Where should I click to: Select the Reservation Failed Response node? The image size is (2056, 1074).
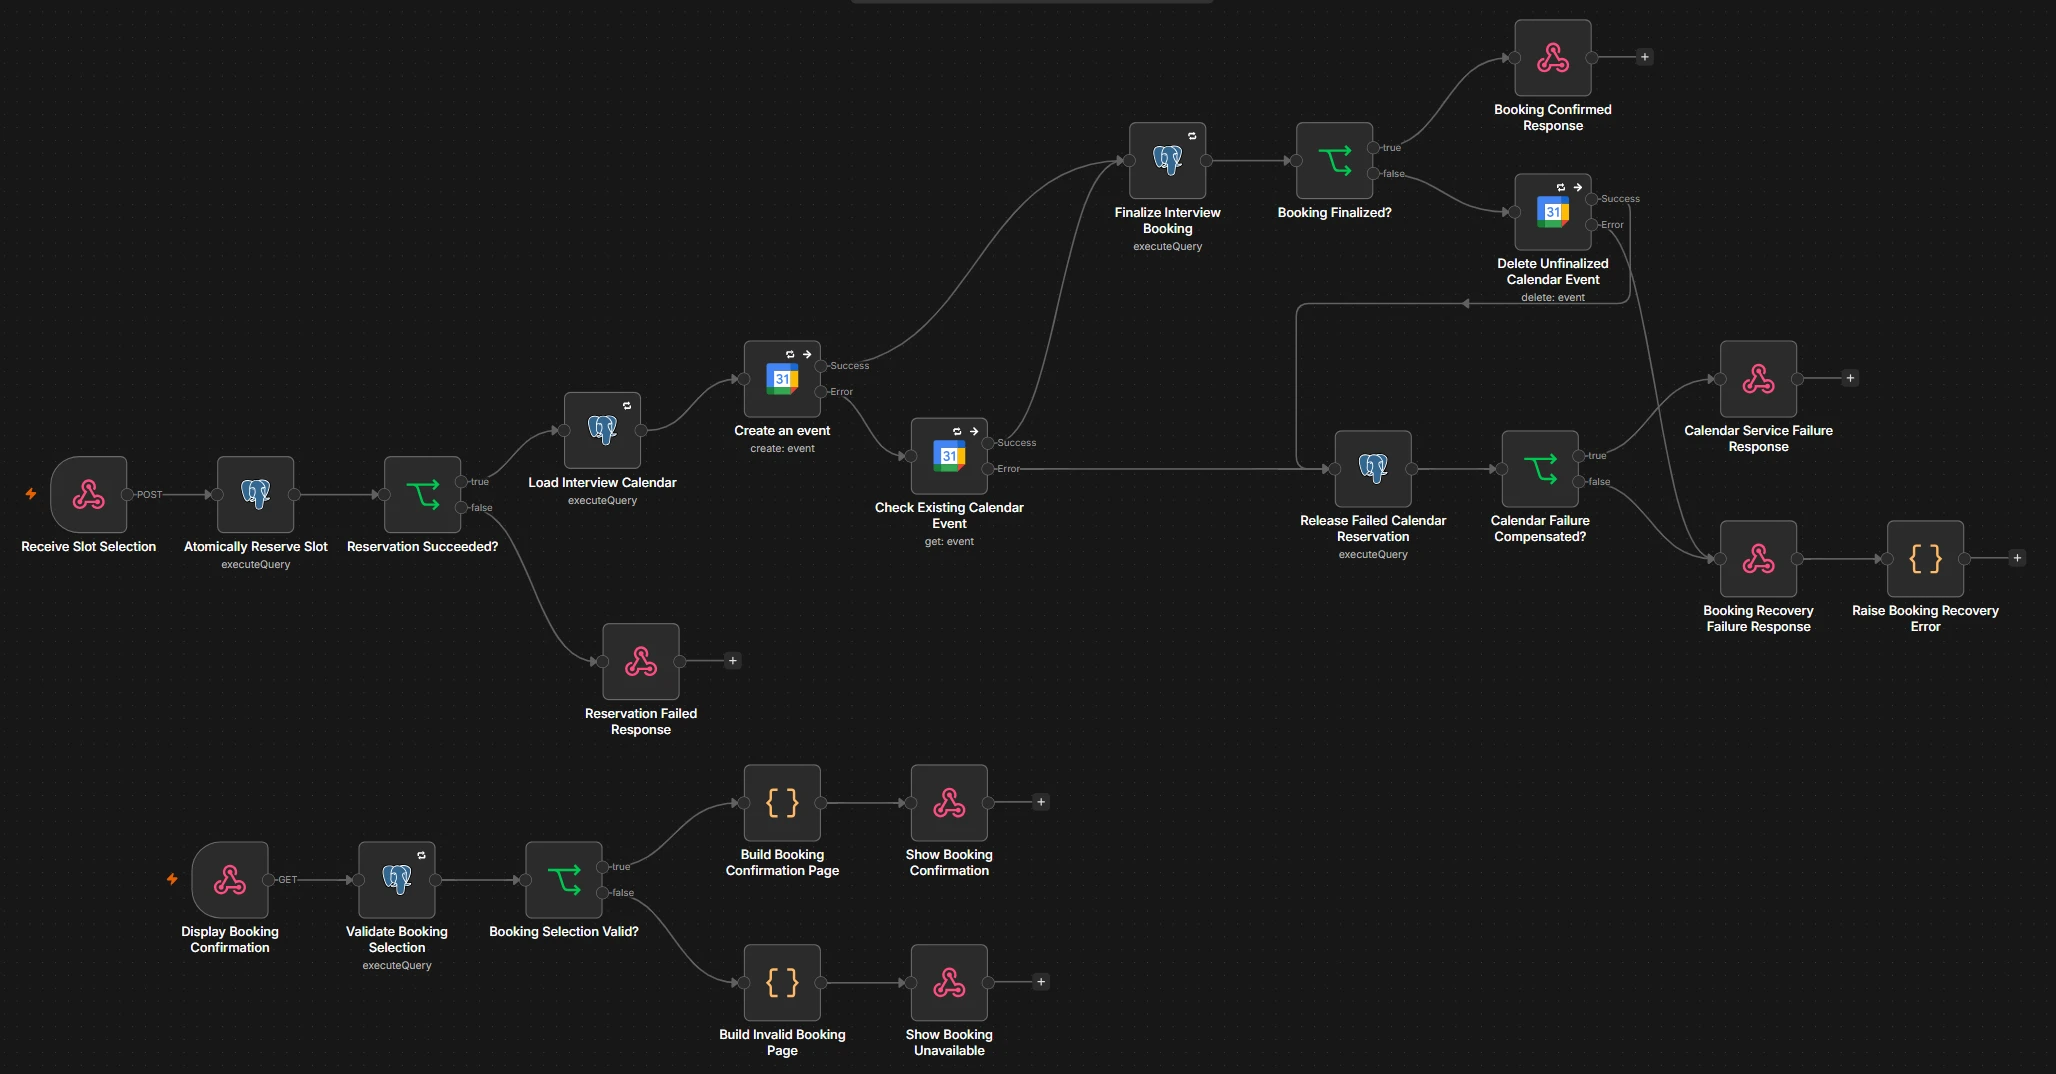(641, 662)
